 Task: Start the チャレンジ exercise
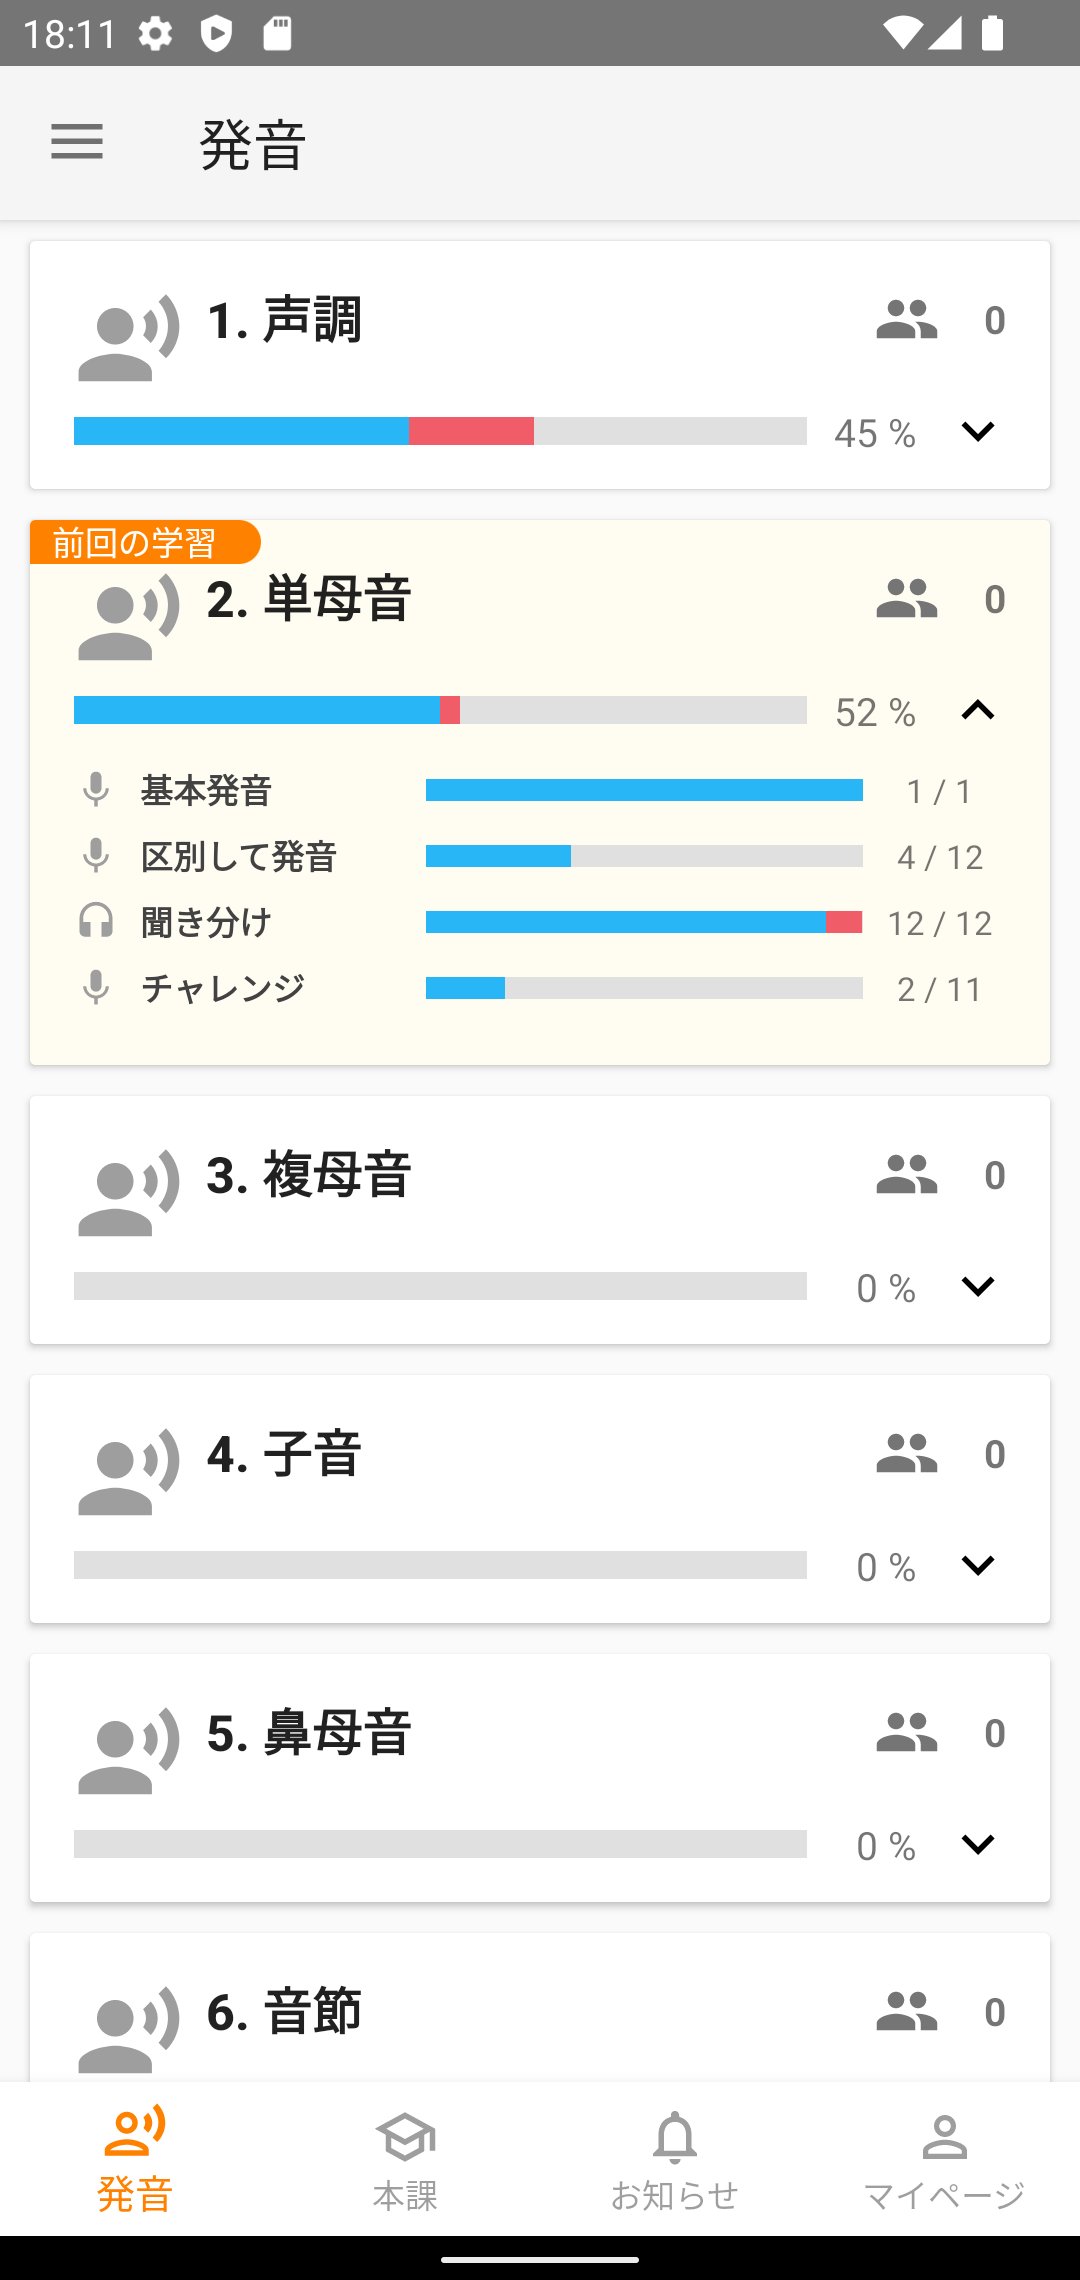click(x=222, y=989)
